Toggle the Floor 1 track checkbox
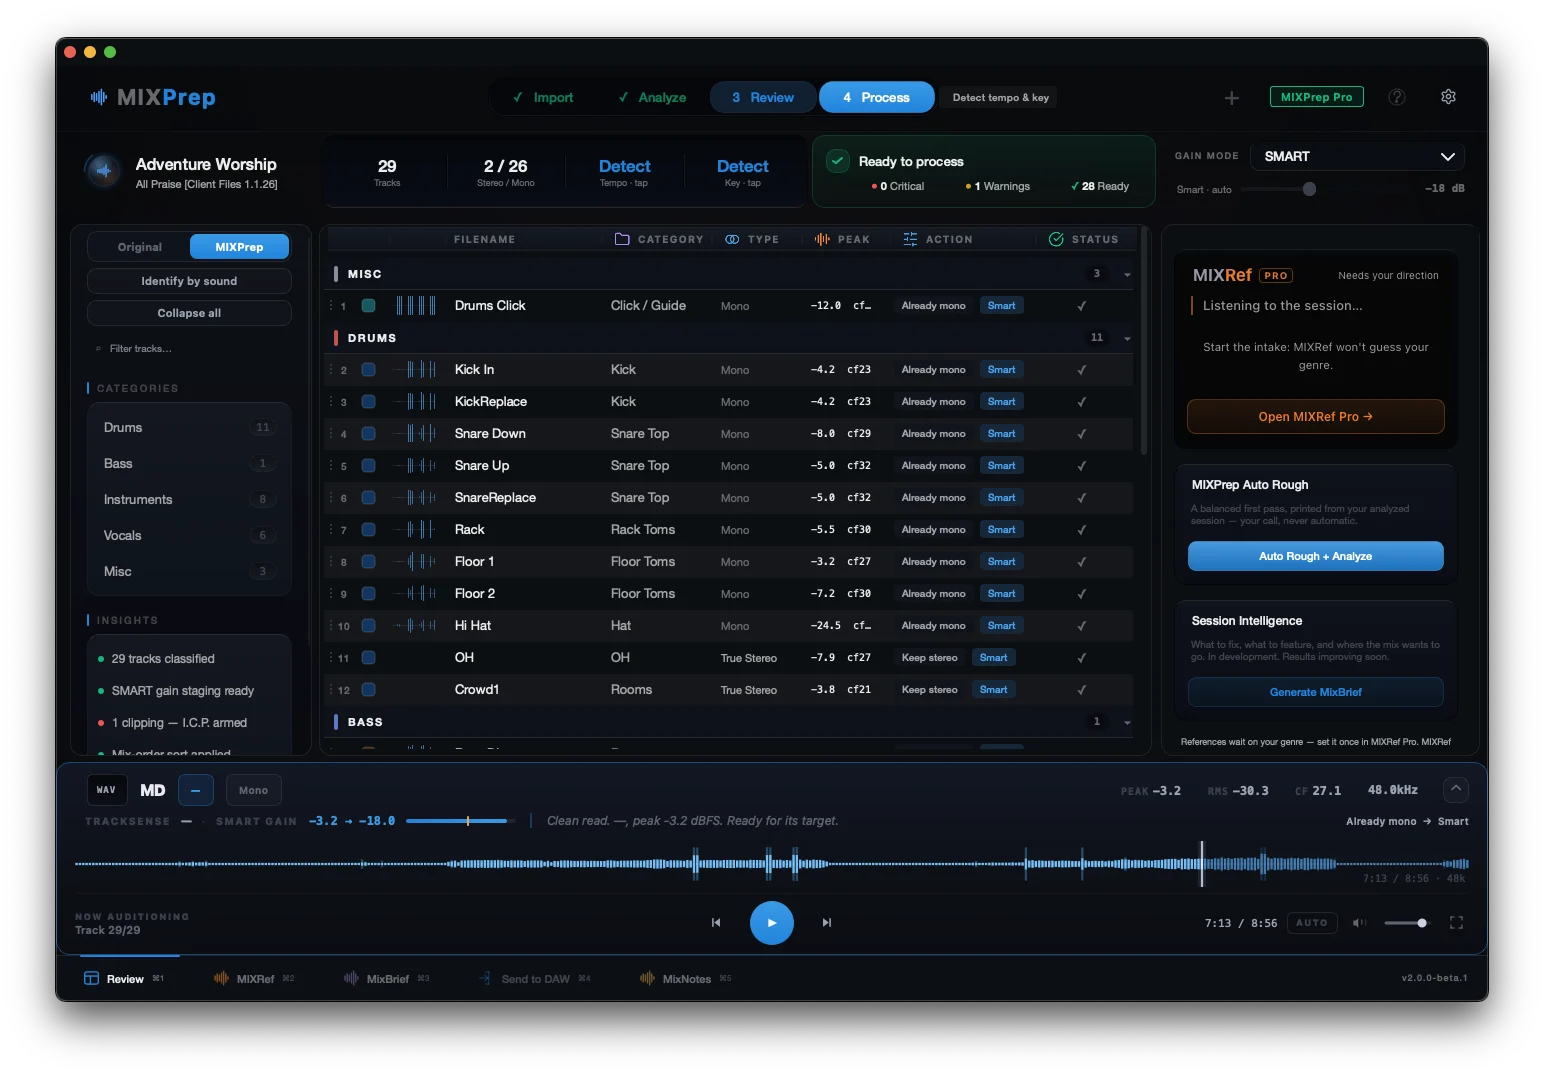Viewport: 1544px width, 1075px height. pos(368,562)
